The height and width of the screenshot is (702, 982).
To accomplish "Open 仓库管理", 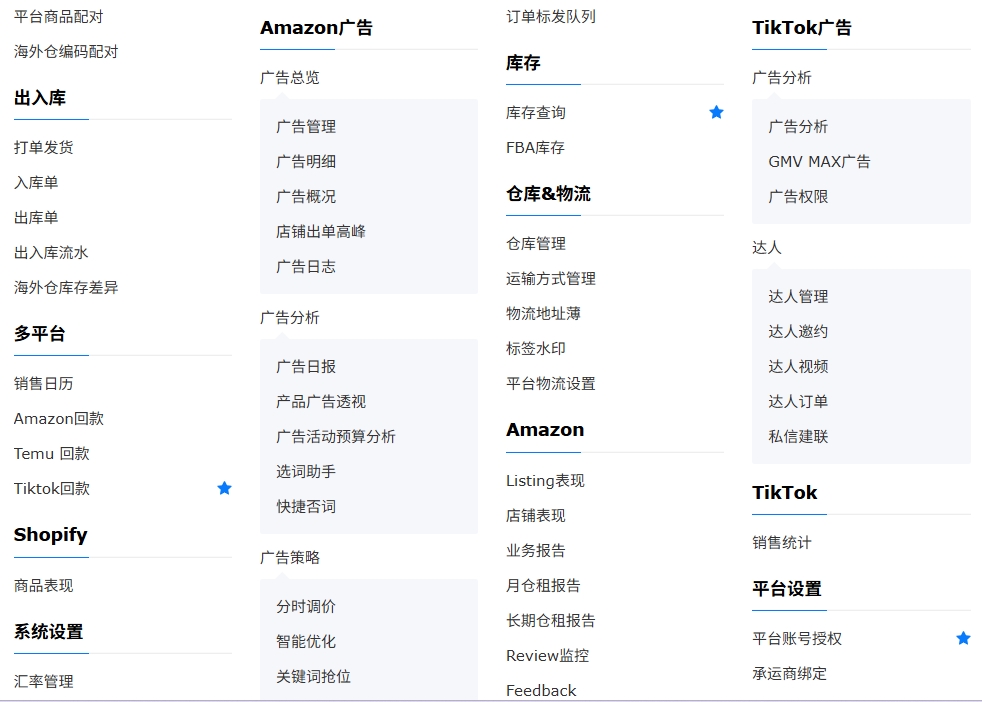I will click(536, 244).
